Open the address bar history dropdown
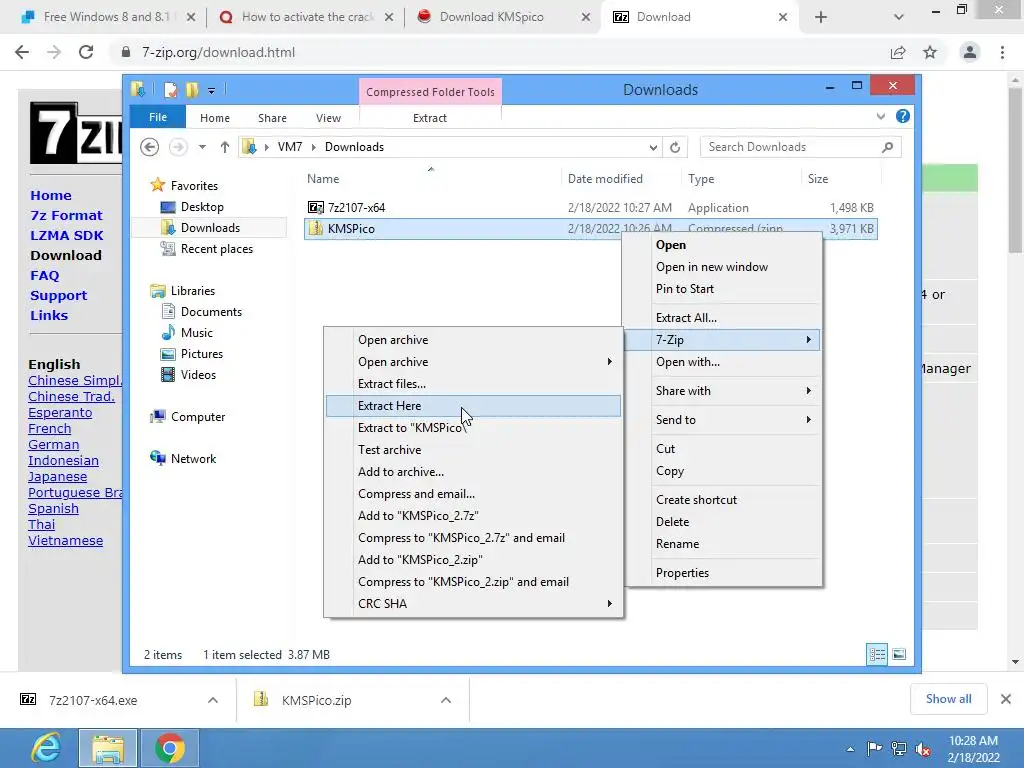Viewport: 1024px width, 768px height. pos(653,148)
